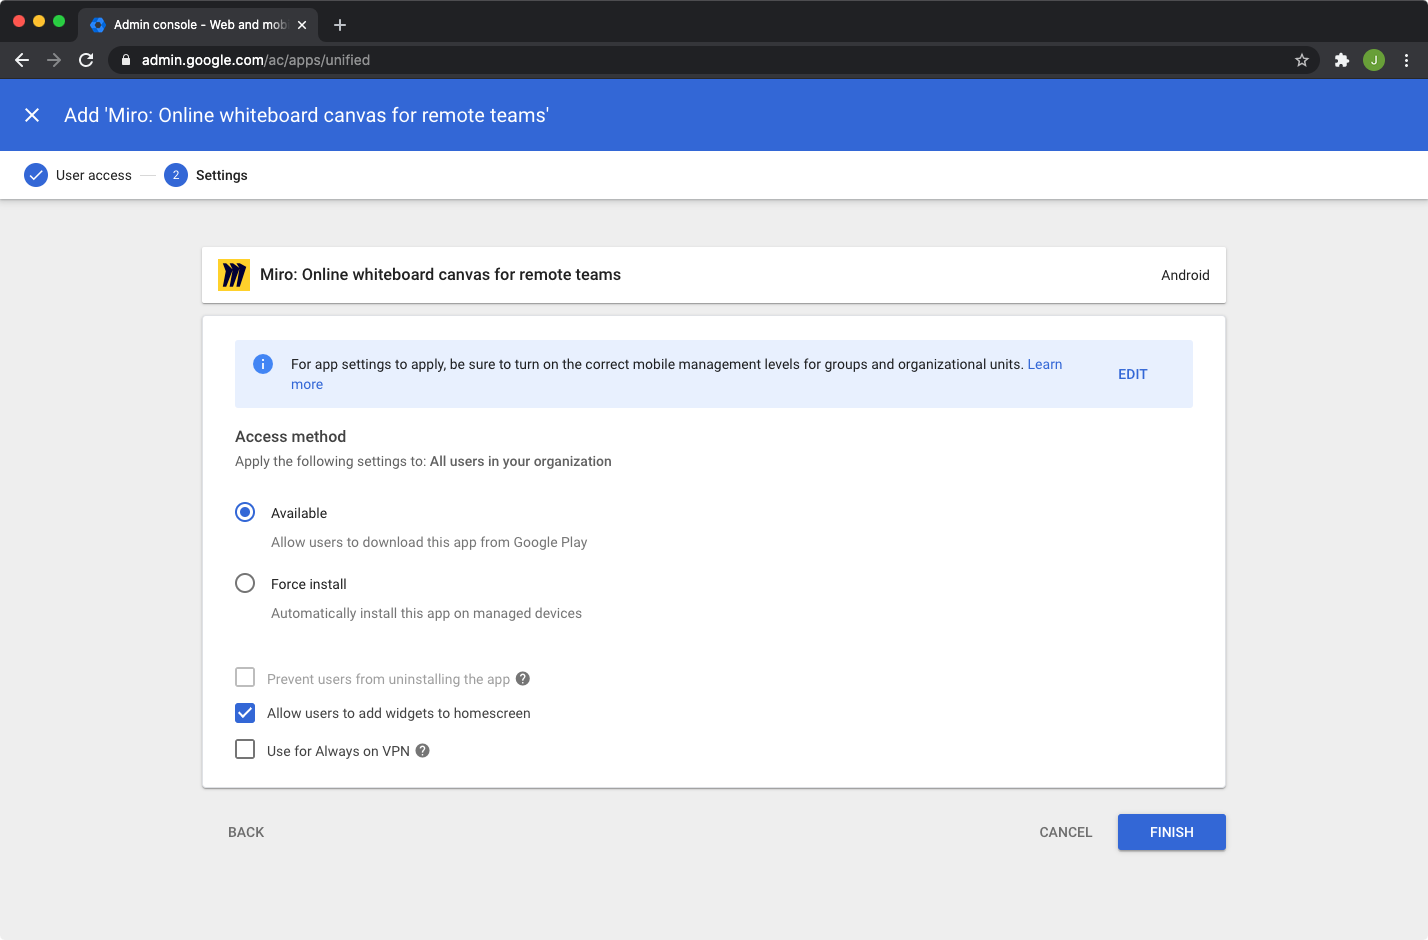Click 'Allow users to download this app' description
This screenshot has width=1428, height=940.
pos(429,542)
